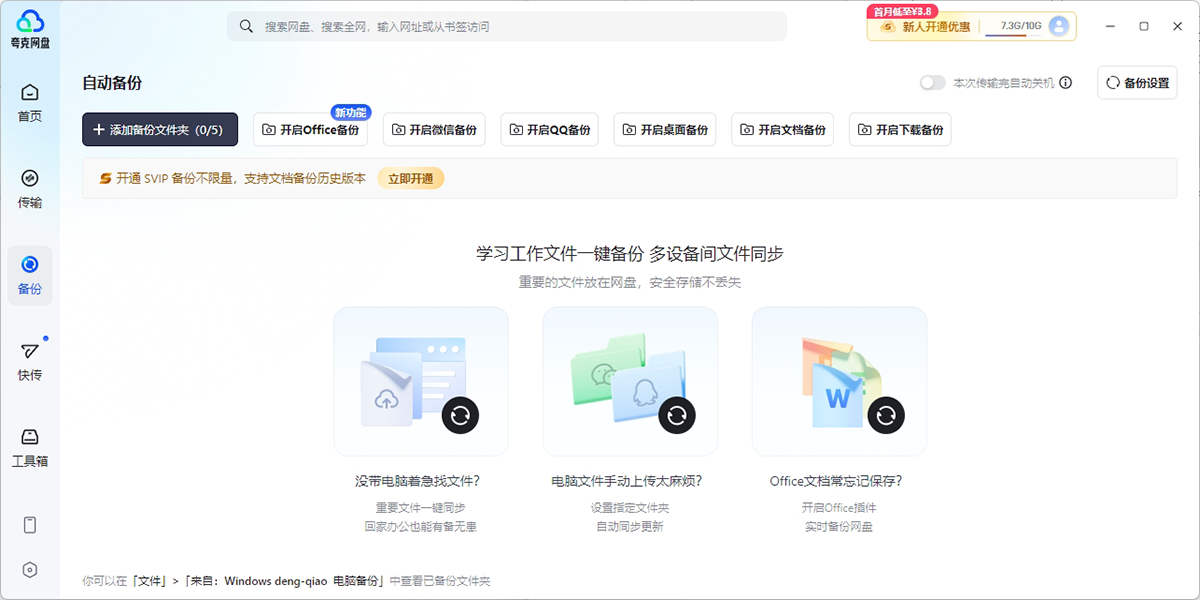1200x600 pixels.
Task: Select the 备份 backup icon in sidebar
Action: coord(29,270)
